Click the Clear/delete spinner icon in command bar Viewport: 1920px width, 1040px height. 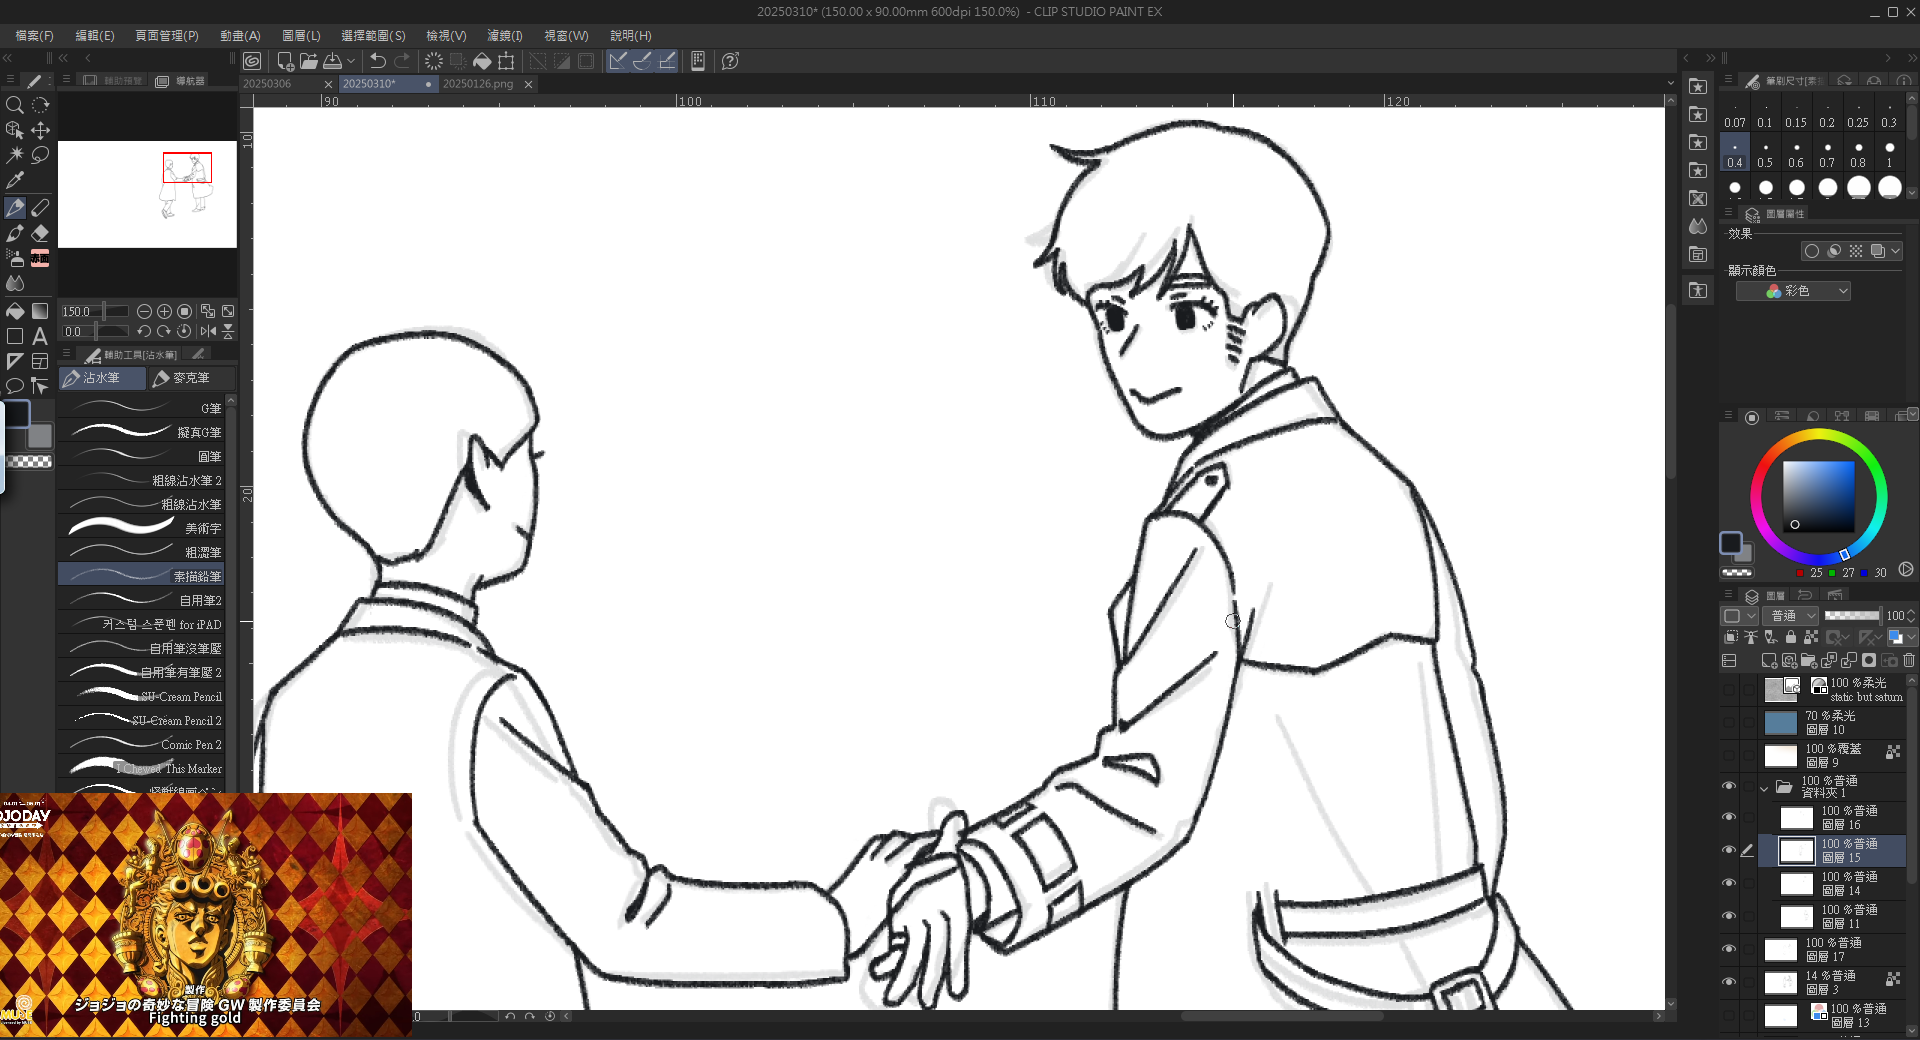pos(434,61)
